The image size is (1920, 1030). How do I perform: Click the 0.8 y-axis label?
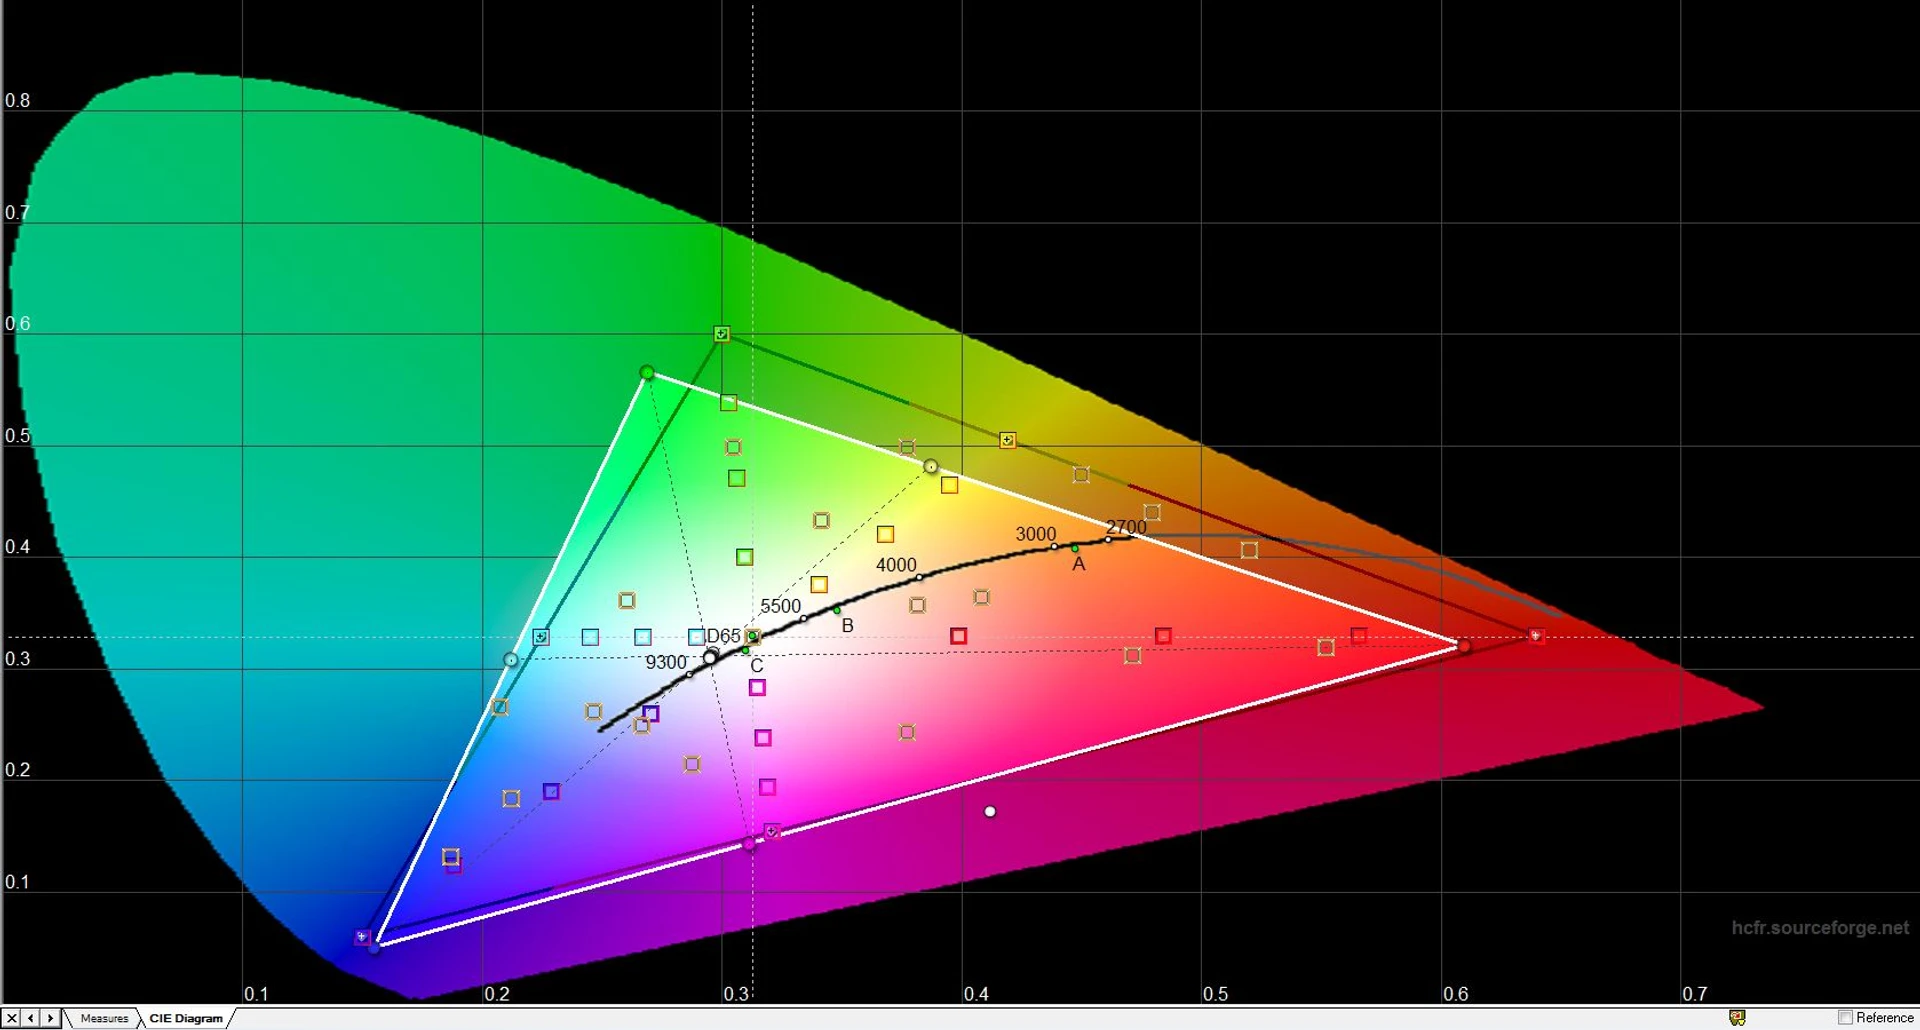tap(18, 101)
